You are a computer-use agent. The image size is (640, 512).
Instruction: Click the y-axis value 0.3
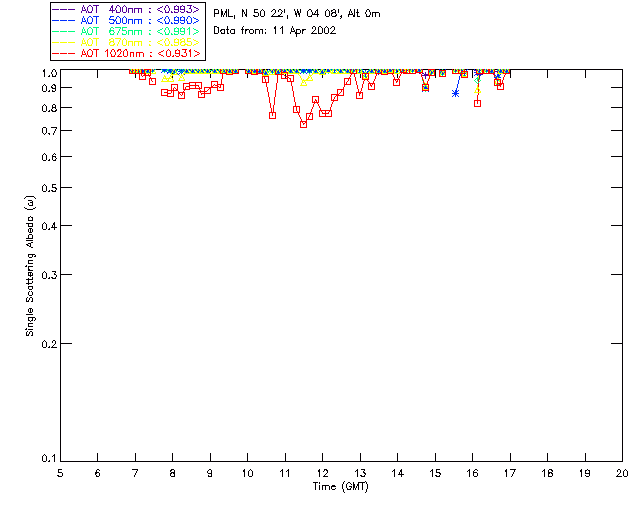tap(49, 275)
